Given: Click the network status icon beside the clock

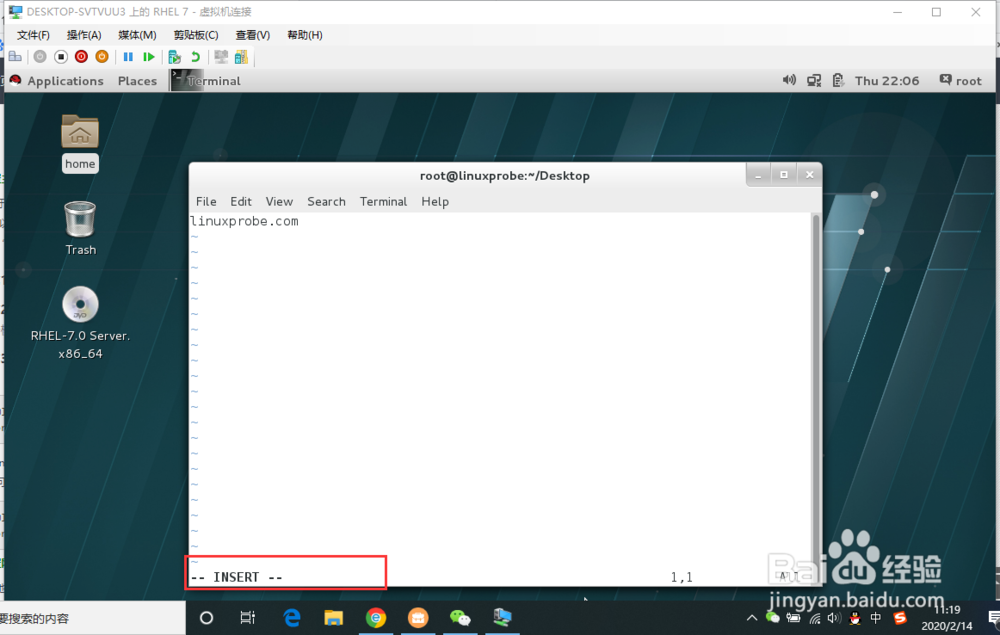Looking at the screenshot, I should [813, 80].
